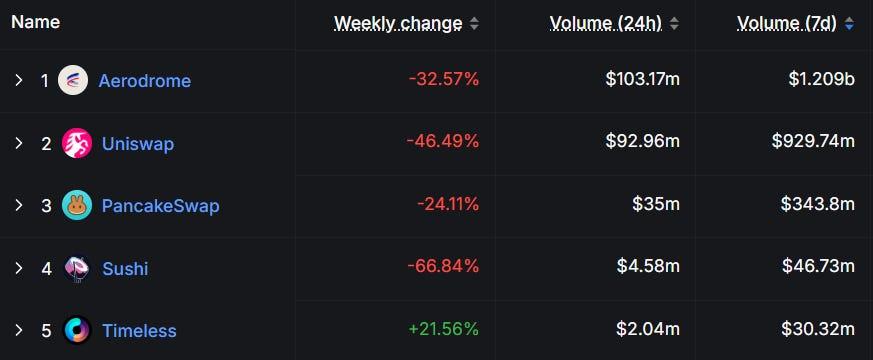This screenshot has height=360, width=873.
Task: Click the Aerodrome protocol logo icon
Action: (x=73, y=81)
